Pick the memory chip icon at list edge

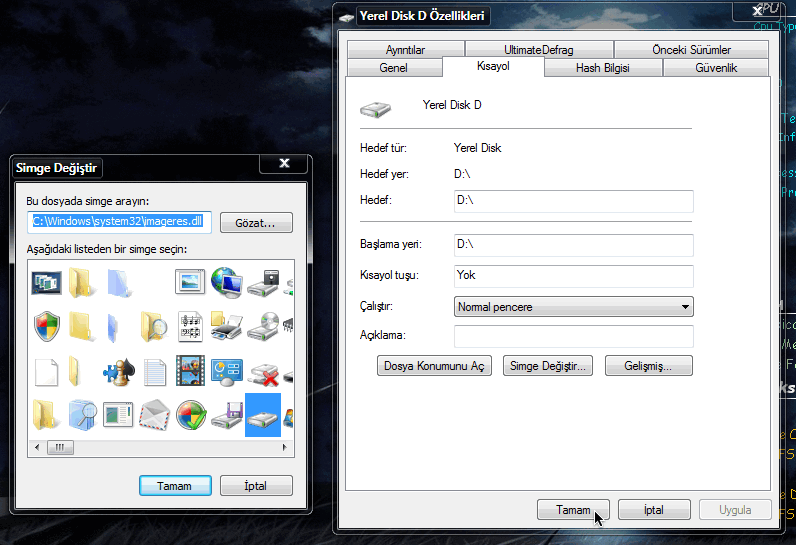pyautogui.click(x=288, y=325)
